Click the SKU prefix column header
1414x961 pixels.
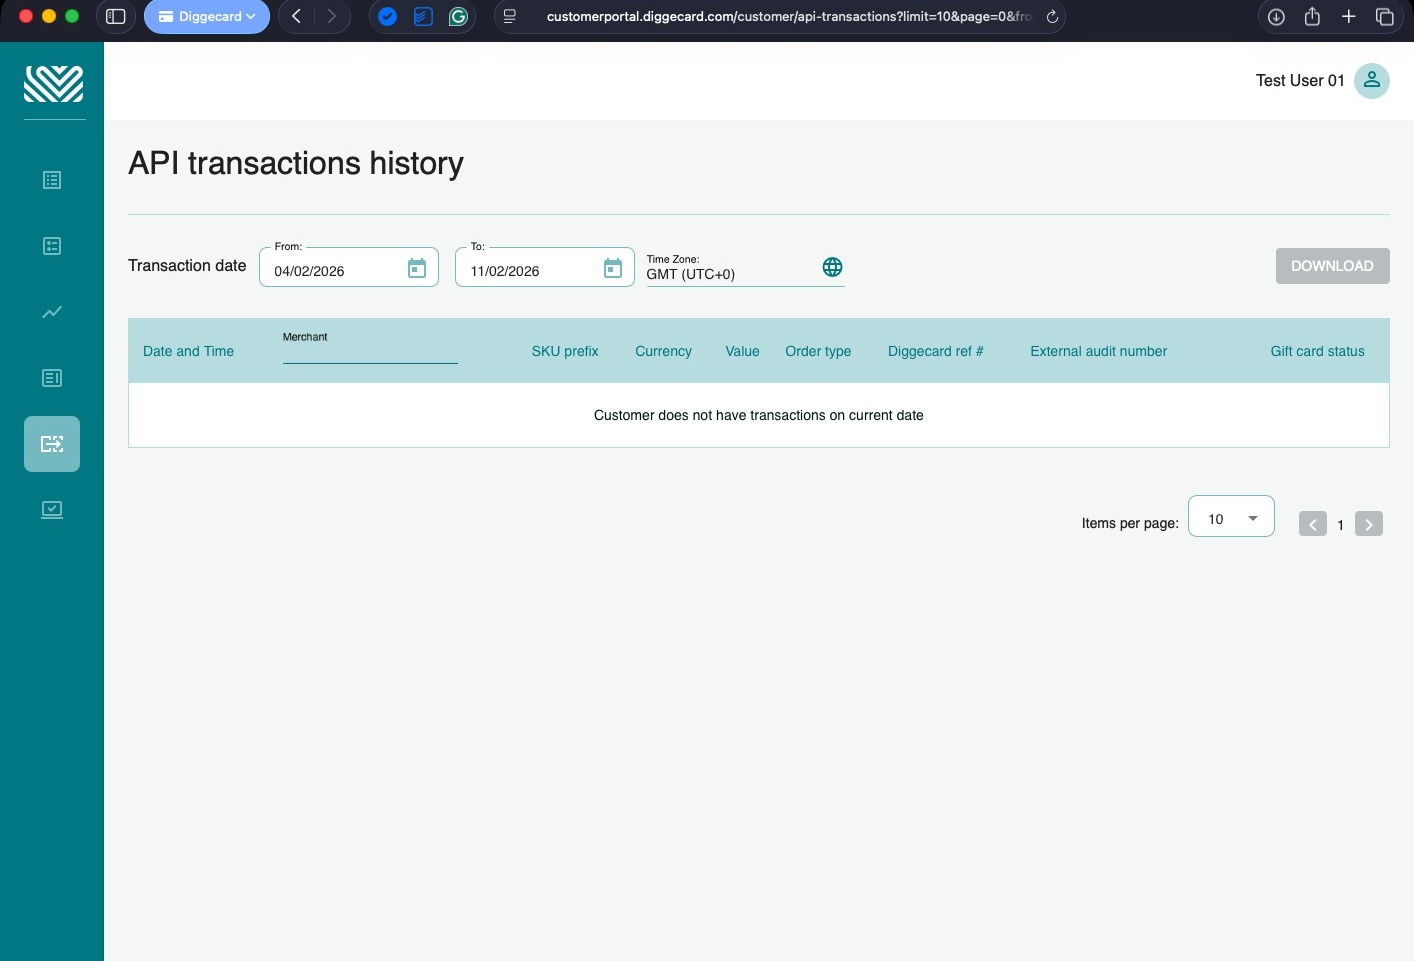click(x=565, y=352)
